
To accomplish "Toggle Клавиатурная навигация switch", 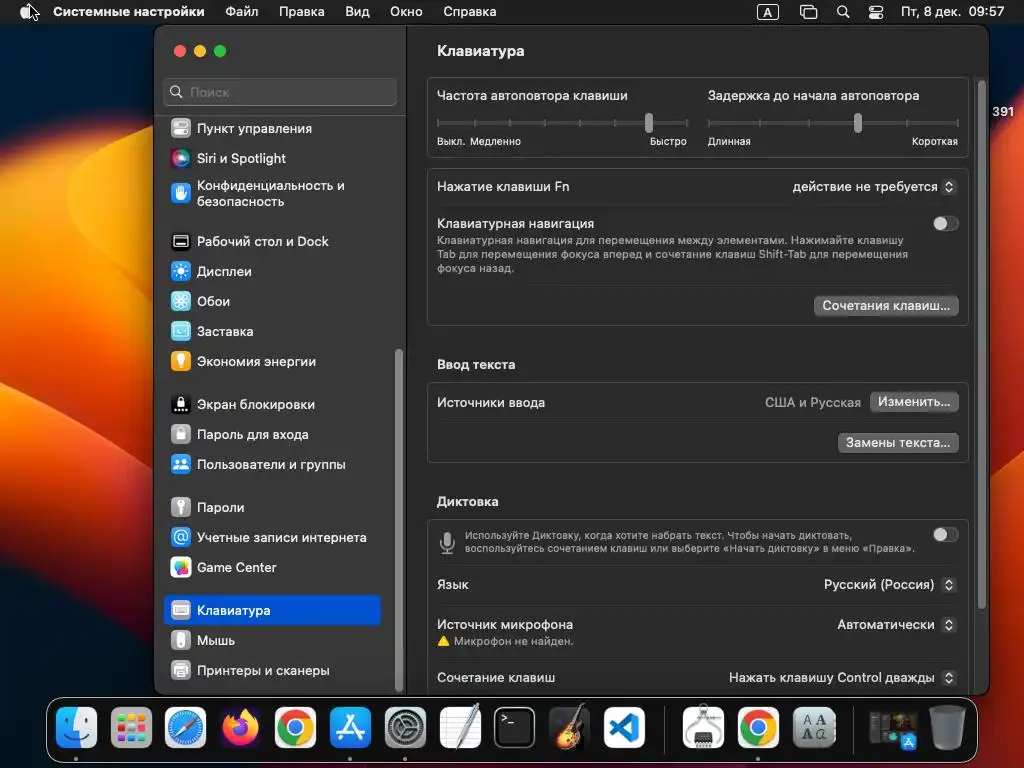I will [945, 223].
